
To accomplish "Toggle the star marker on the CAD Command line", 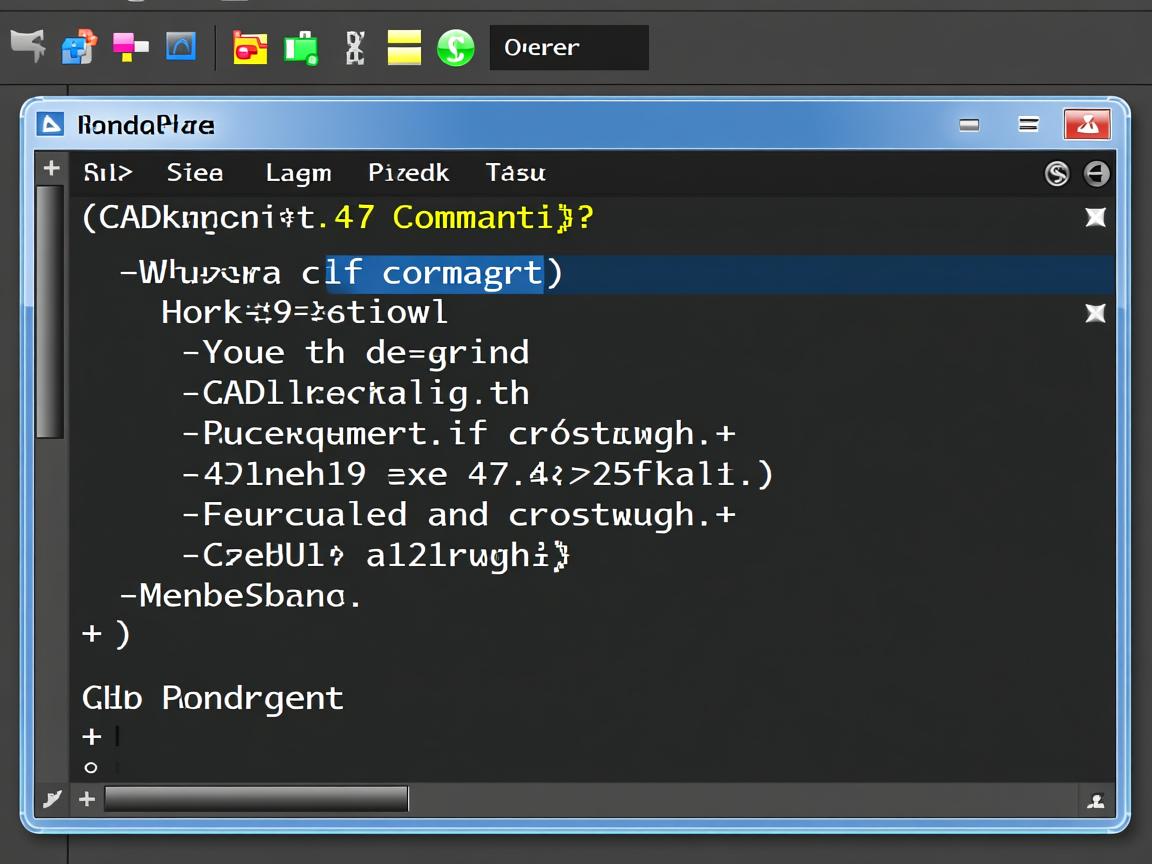I will click(1096, 217).
